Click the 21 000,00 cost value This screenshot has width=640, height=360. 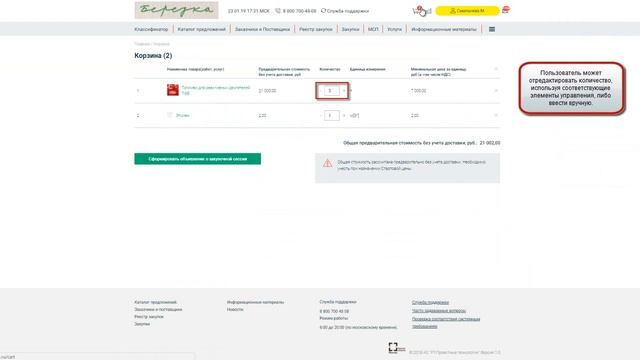[267, 91]
